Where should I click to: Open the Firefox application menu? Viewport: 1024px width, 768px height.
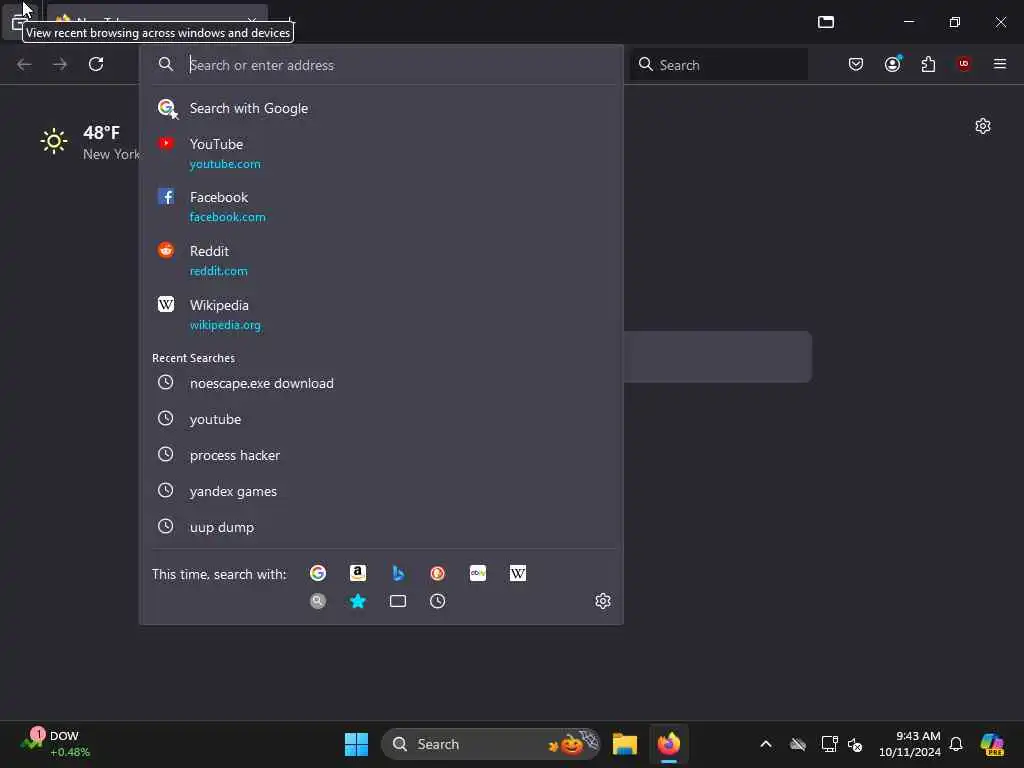[x=1000, y=64]
